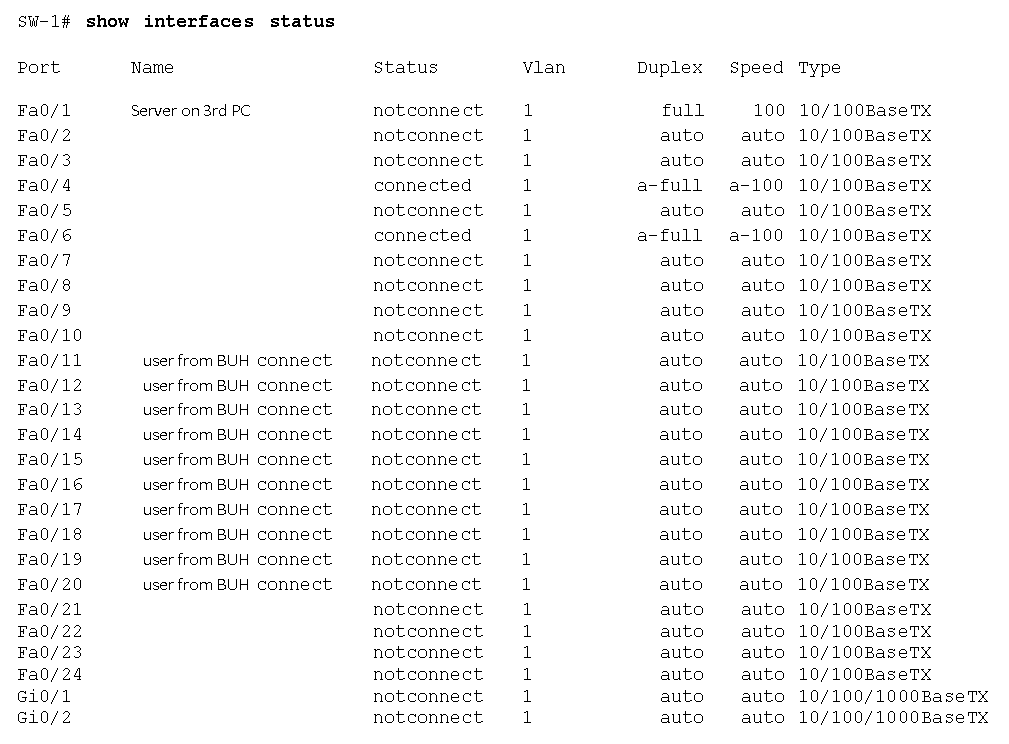Image resolution: width=1009 pixels, height=744 pixels.
Task: Click the 'Server on 3rd PC' name
Action: [190, 111]
